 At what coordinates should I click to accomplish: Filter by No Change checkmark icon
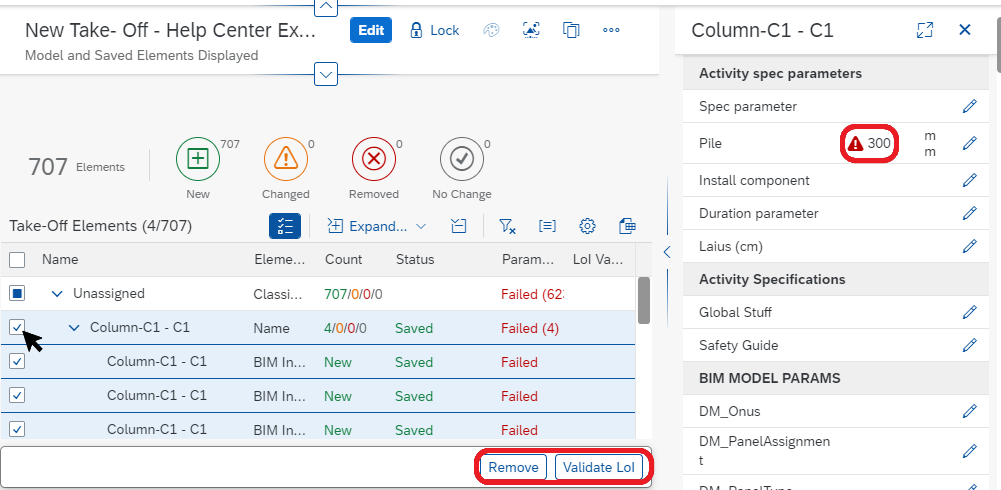coord(462,158)
